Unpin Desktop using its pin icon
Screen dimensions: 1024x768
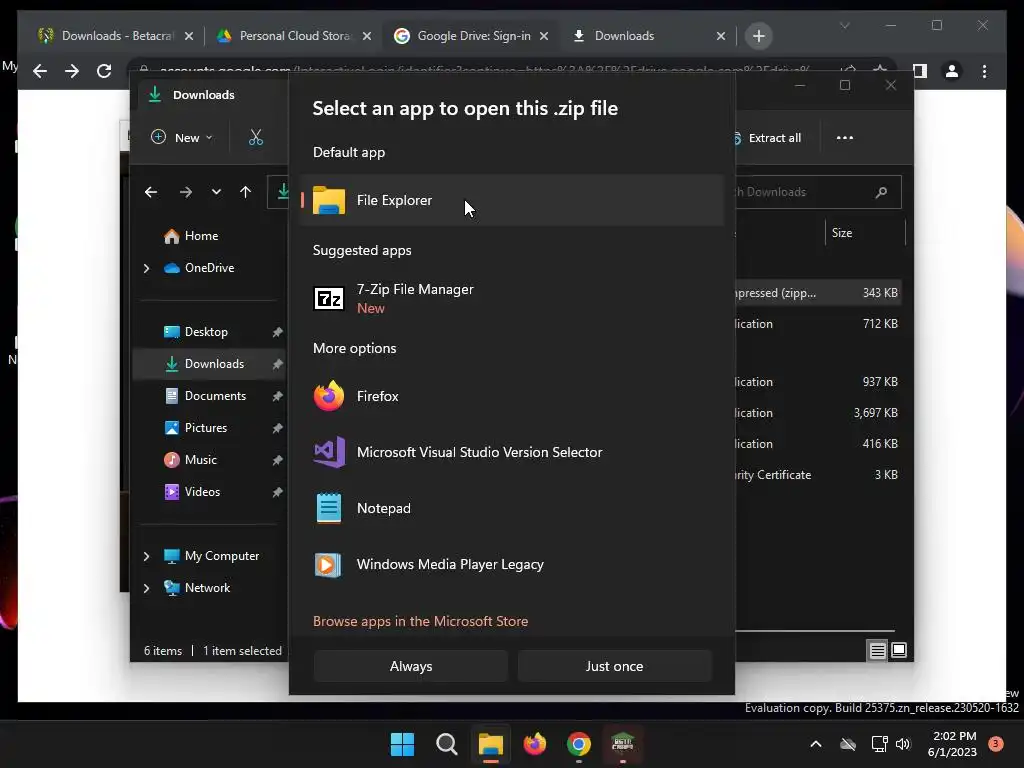coord(277,332)
